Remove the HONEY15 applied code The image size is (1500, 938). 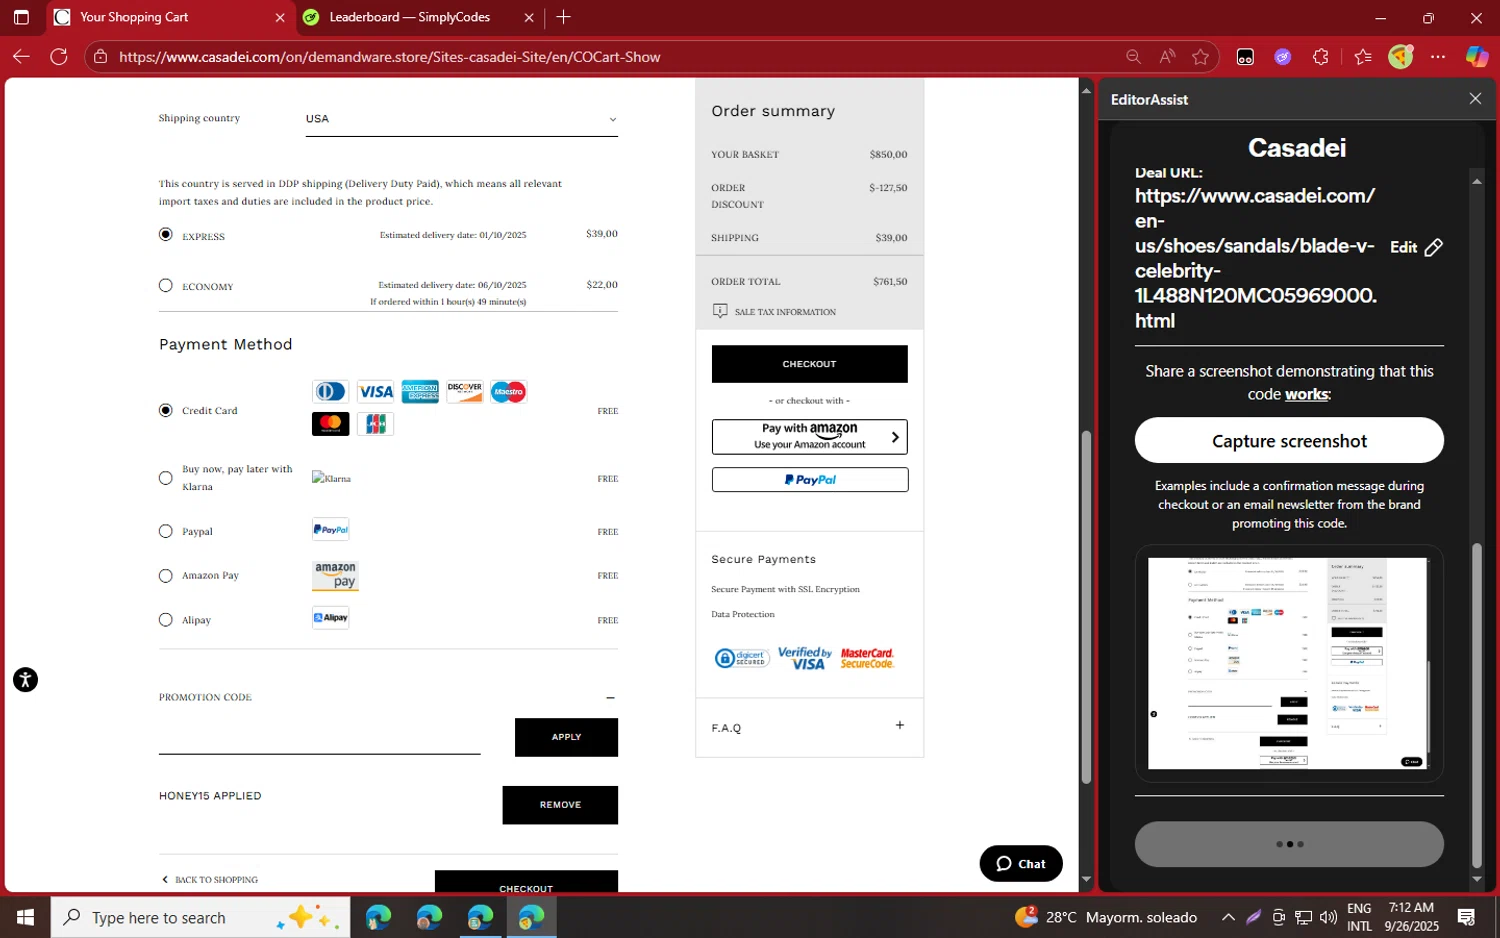coord(560,805)
